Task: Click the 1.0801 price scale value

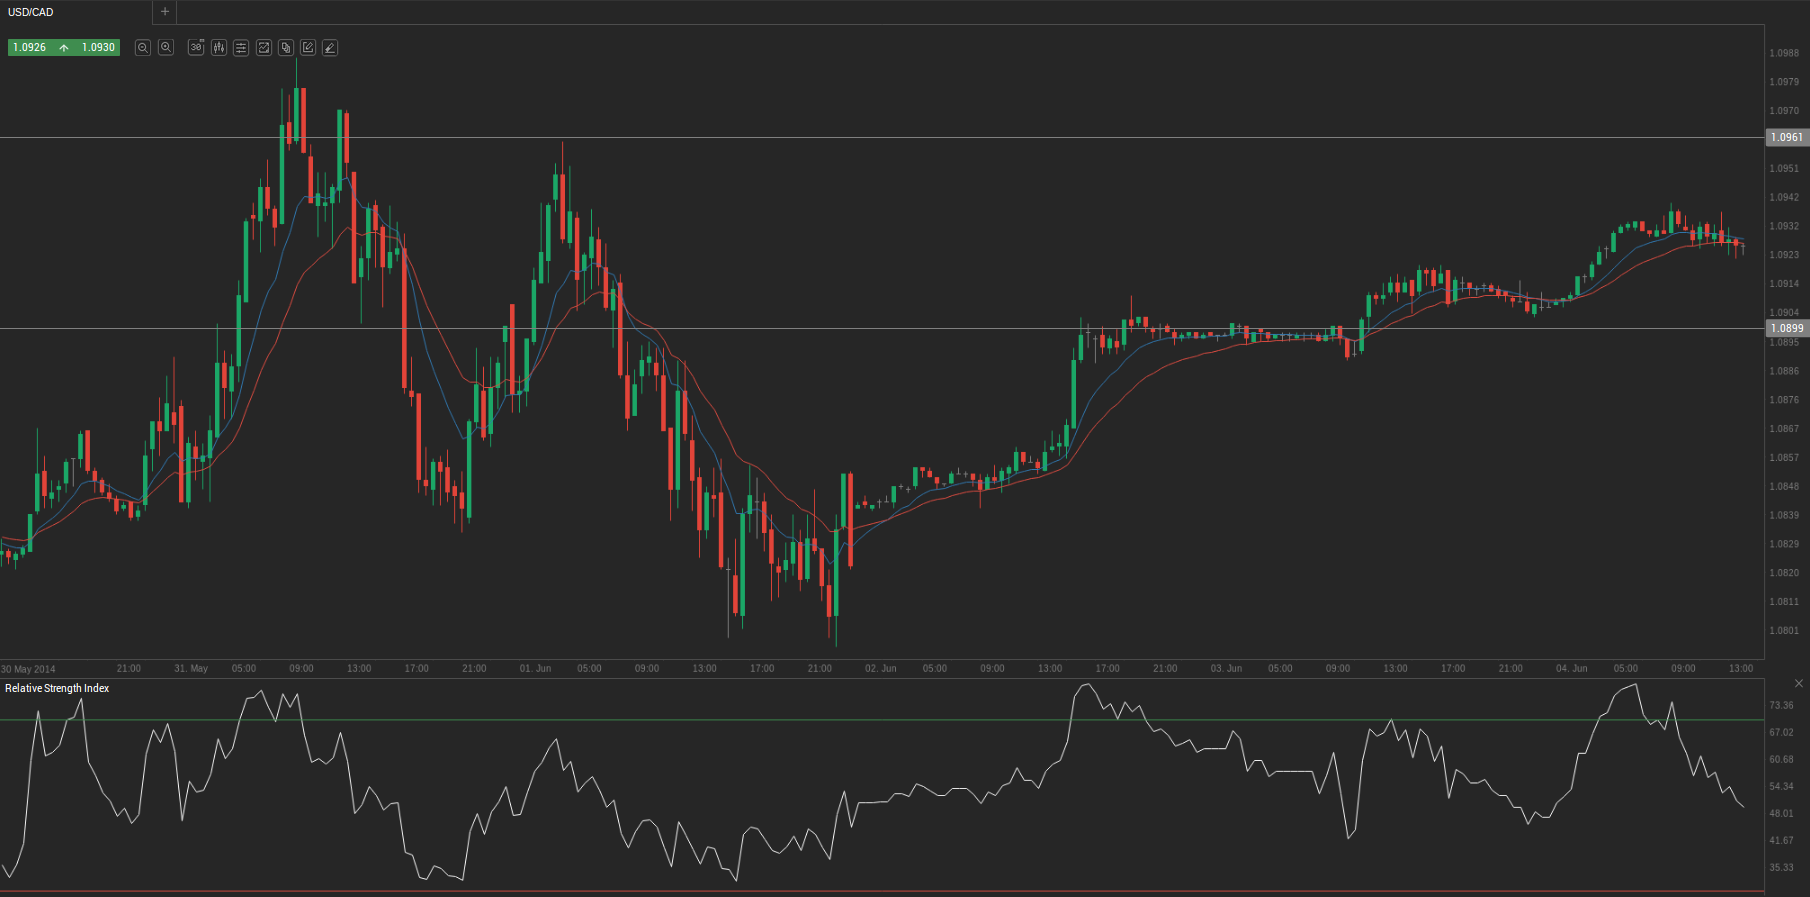Action: (1784, 631)
